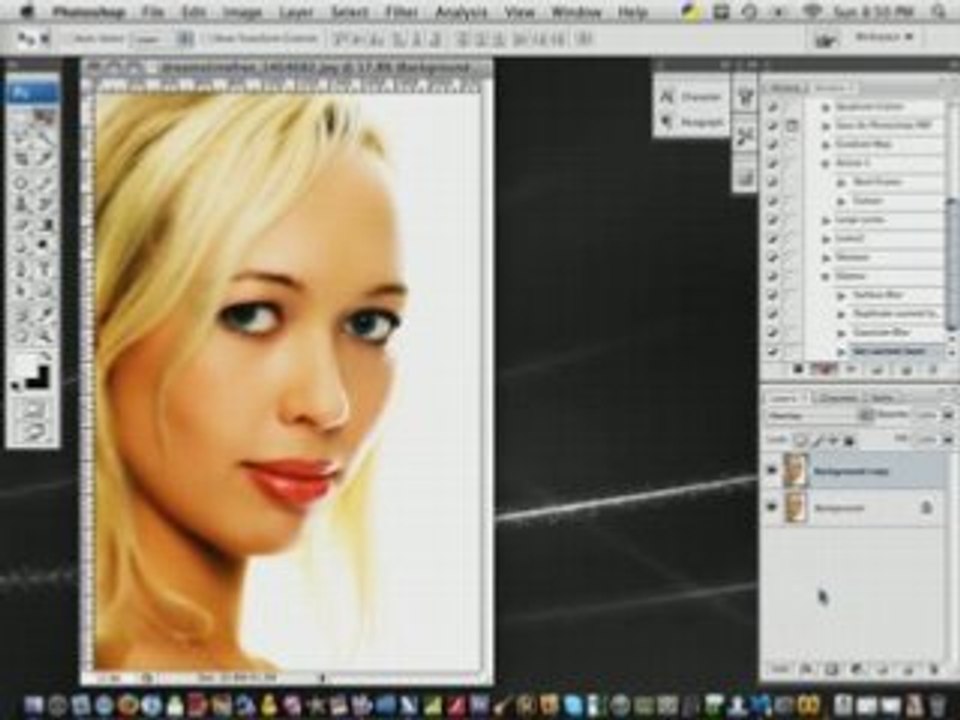Collapse the Action 1 group
The height and width of the screenshot is (720, 960).
[x=827, y=163]
